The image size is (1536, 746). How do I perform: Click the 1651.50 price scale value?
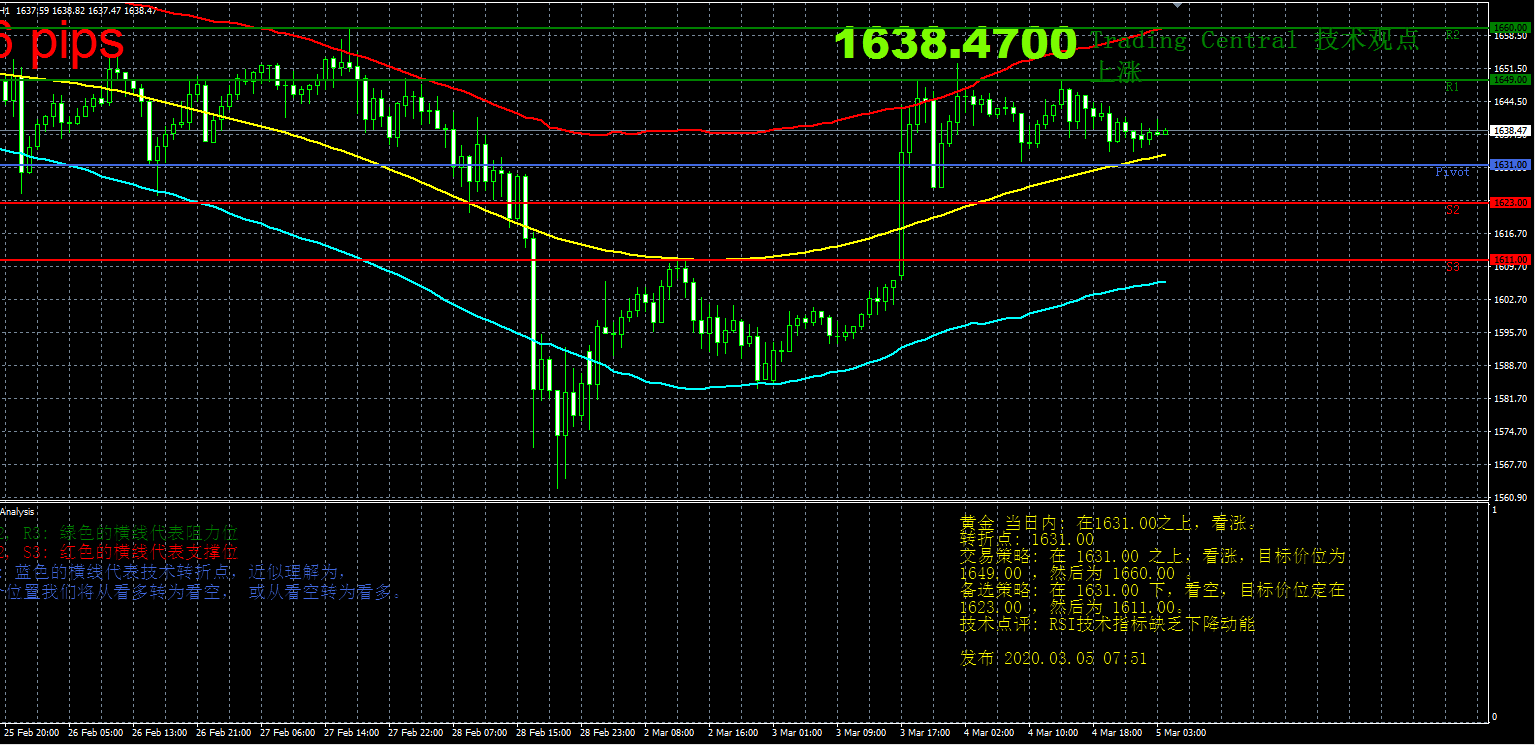pos(1509,69)
